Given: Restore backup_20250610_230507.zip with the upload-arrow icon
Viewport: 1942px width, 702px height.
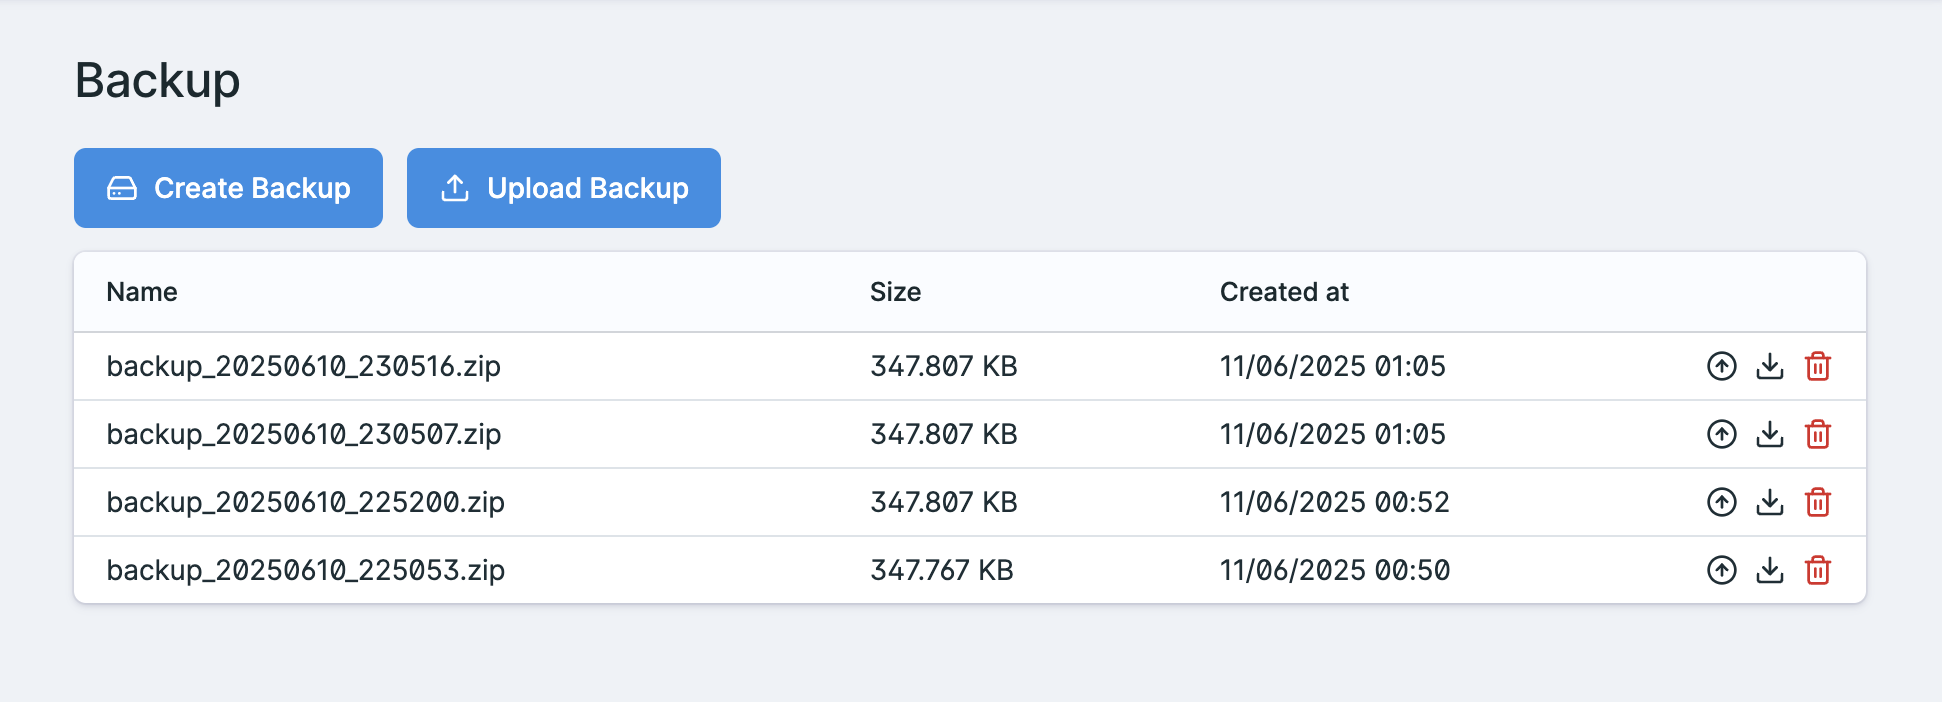Looking at the screenshot, I should (x=1721, y=435).
